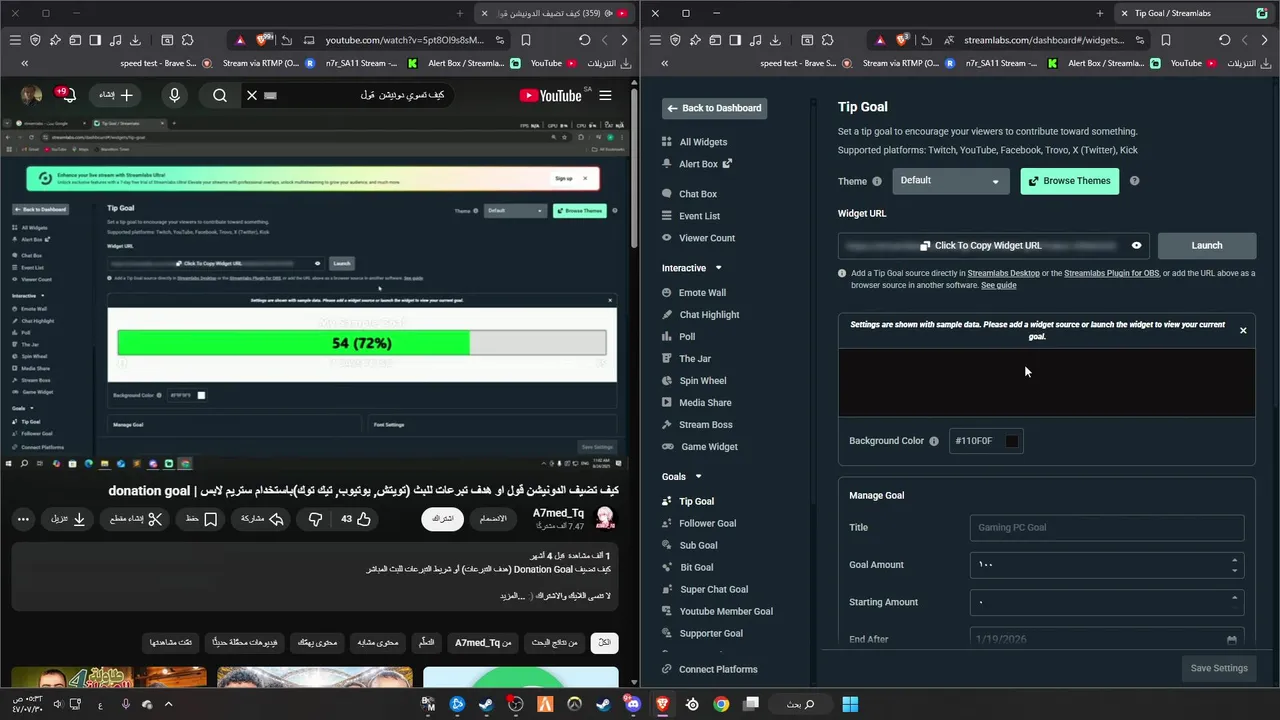Open downloads icon in YouTube window toolbar
Screen dimensions: 1280x720
click(x=135, y=40)
